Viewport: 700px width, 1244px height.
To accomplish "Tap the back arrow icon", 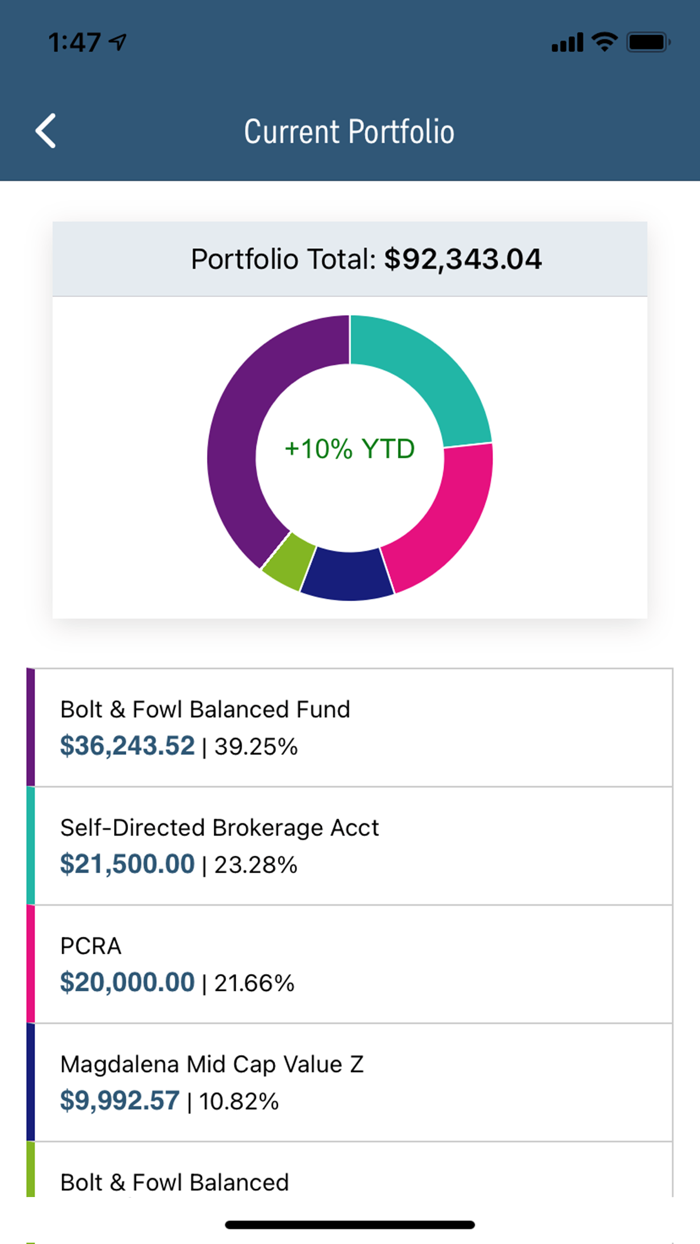I will pos(46,131).
